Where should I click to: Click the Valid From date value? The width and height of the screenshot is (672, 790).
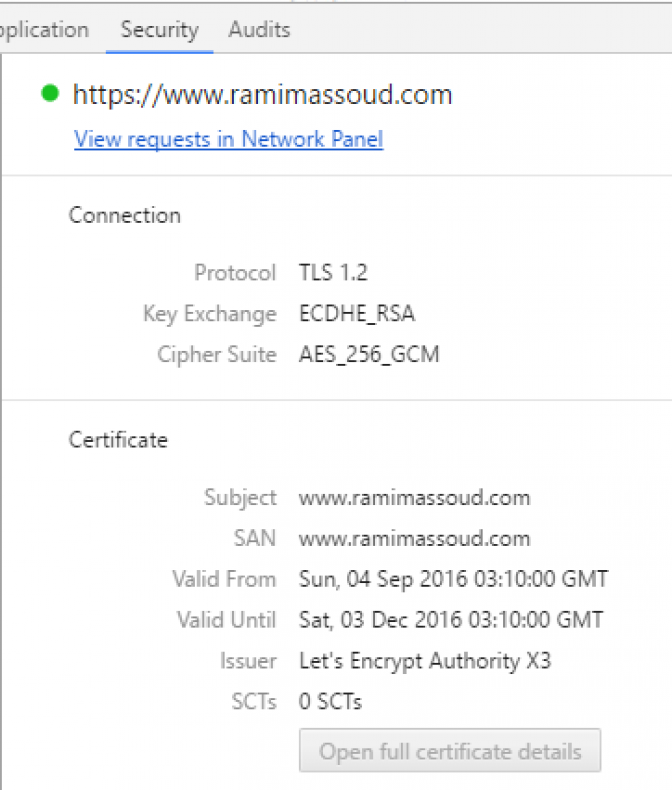453,579
